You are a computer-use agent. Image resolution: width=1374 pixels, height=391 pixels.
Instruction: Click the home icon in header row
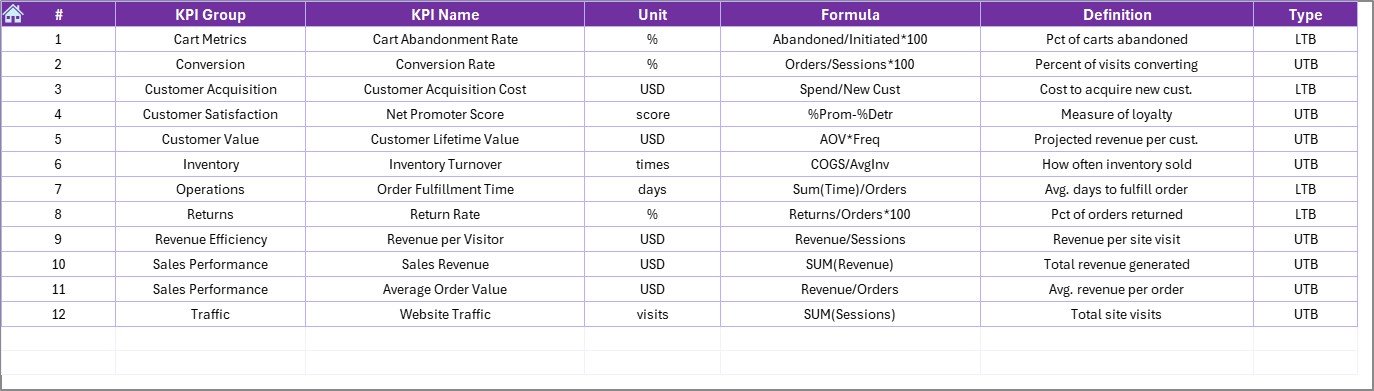14,14
